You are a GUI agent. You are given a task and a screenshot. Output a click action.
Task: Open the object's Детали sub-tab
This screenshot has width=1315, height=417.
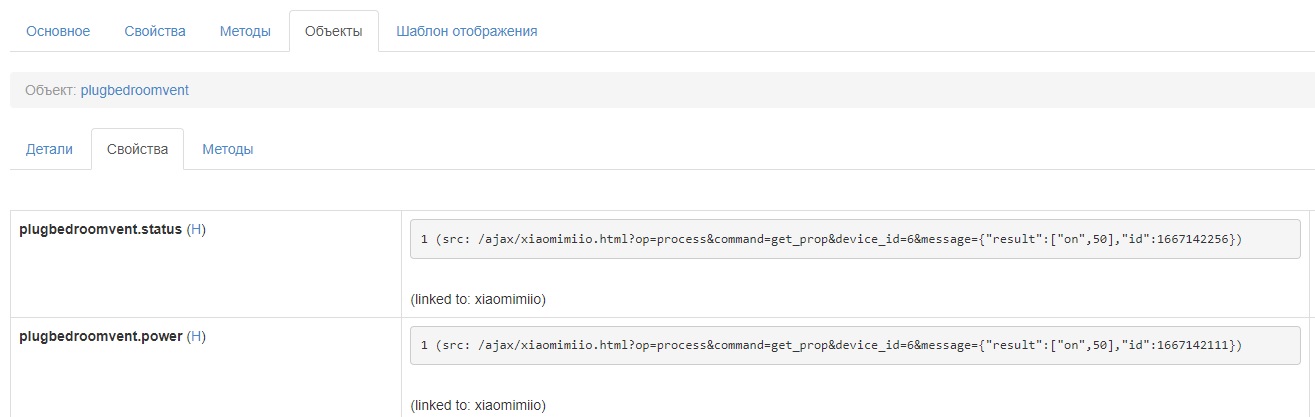pos(50,149)
